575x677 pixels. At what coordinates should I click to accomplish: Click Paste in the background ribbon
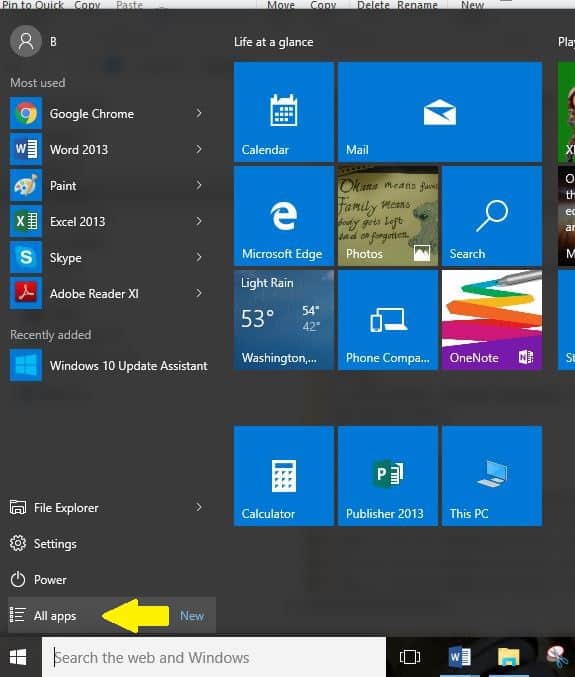click(x=130, y=5)
